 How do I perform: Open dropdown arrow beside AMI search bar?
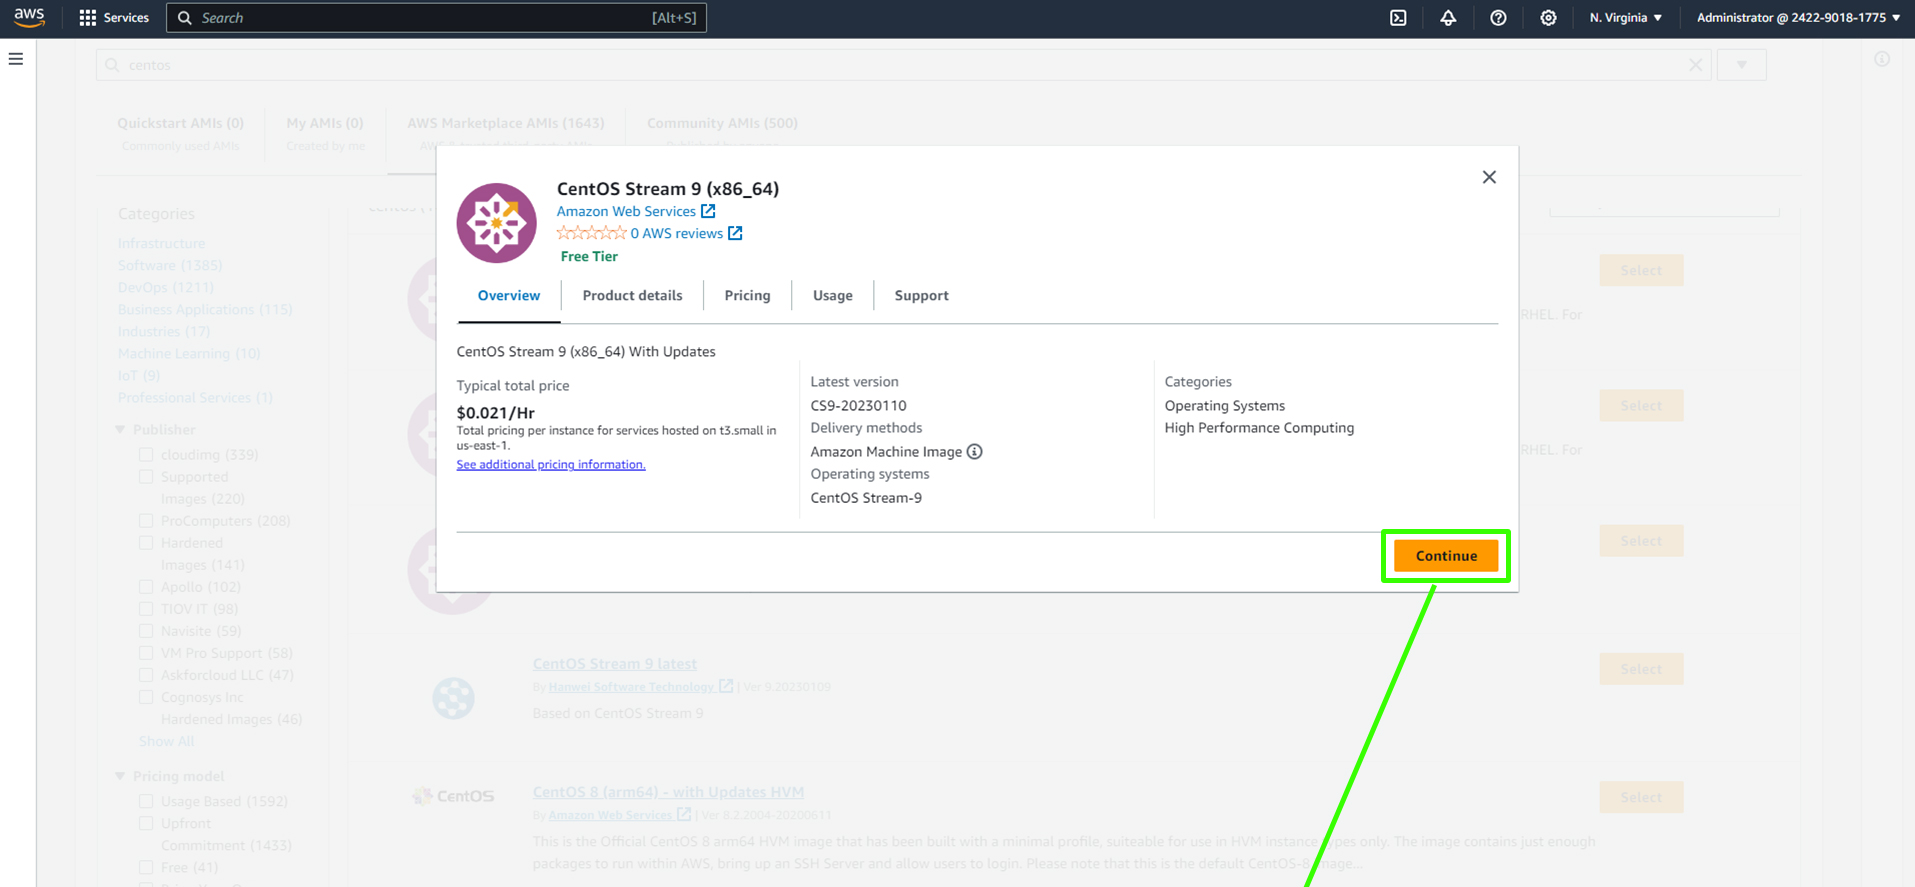coord(1742,65)
